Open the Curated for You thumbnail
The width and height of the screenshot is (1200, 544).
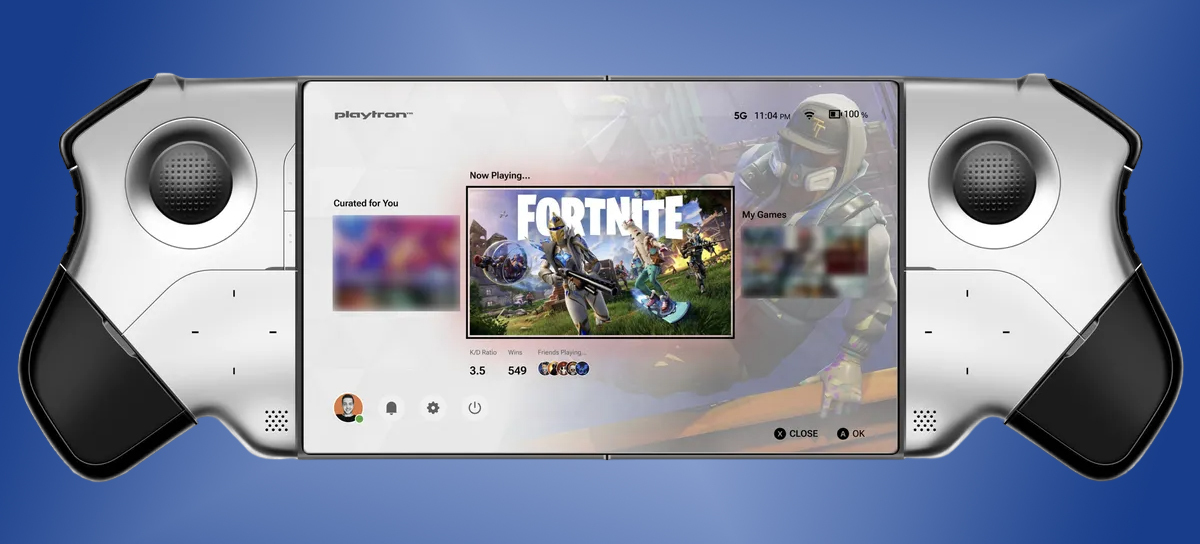[396, 262]
